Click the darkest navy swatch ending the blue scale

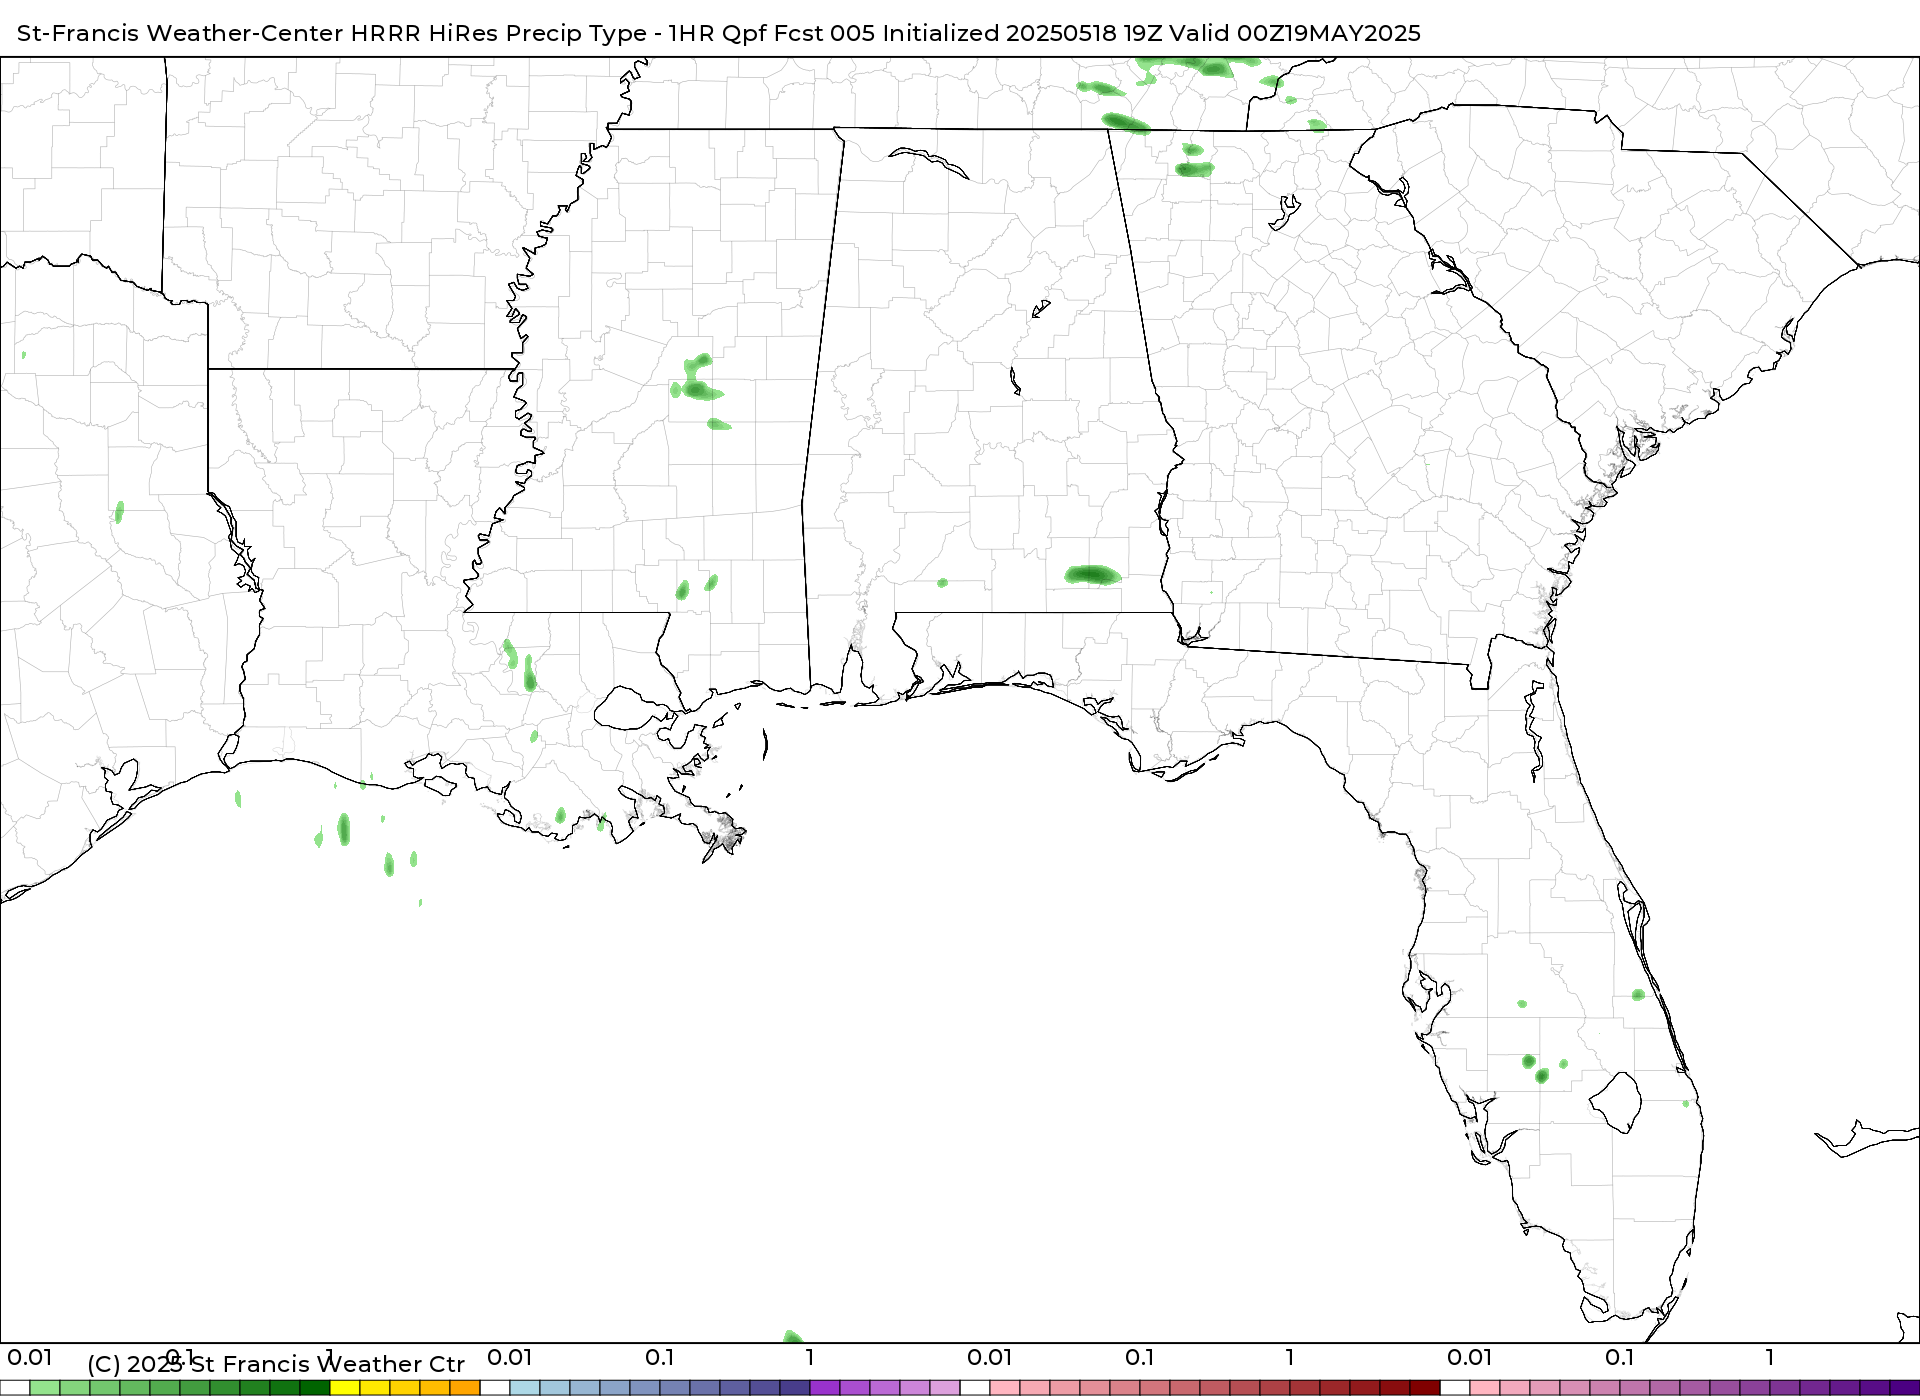click(795, 1388)
